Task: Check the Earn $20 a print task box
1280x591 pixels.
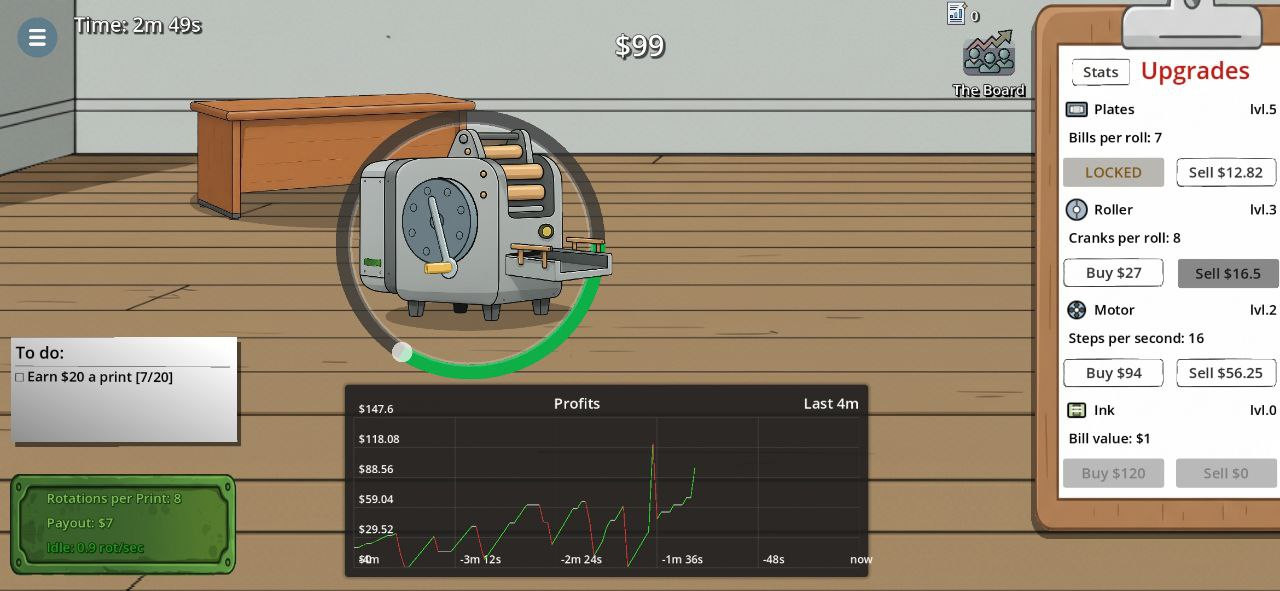Action: (19, 377)
